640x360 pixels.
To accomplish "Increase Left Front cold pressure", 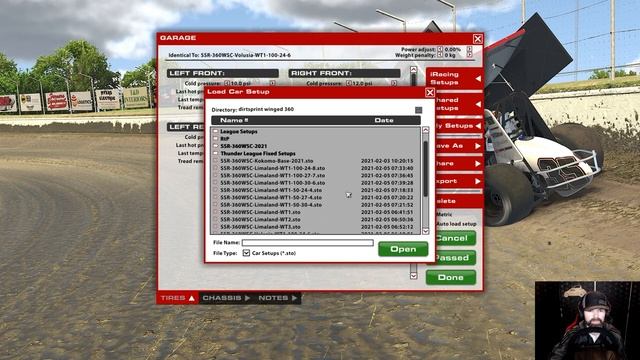I will point(272,83).
